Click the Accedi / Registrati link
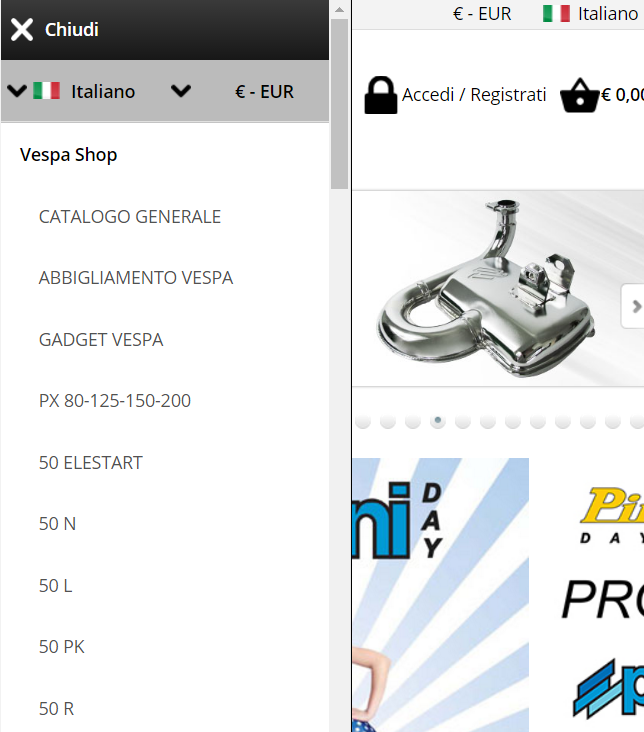This screenshot has height=732, width=644. [x=474, y=95]
